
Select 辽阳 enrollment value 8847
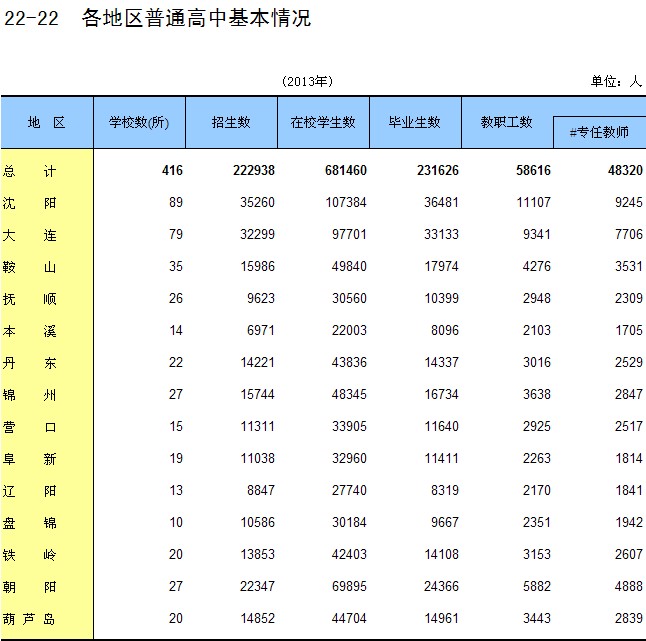click(261, 490)
